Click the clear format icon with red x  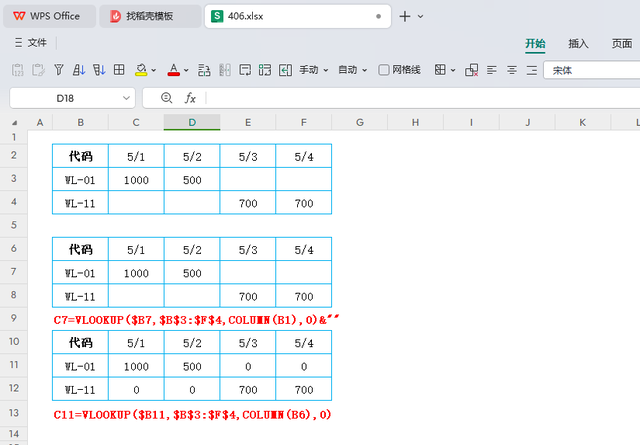pyautogui.click(x=471, y=70)
